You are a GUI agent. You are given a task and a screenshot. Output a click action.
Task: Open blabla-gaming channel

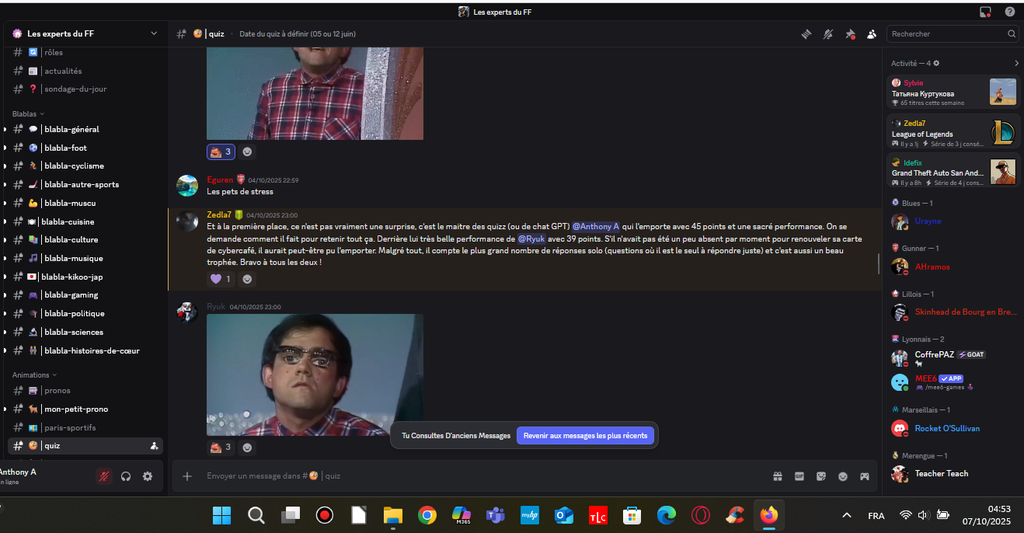(84, 295)
